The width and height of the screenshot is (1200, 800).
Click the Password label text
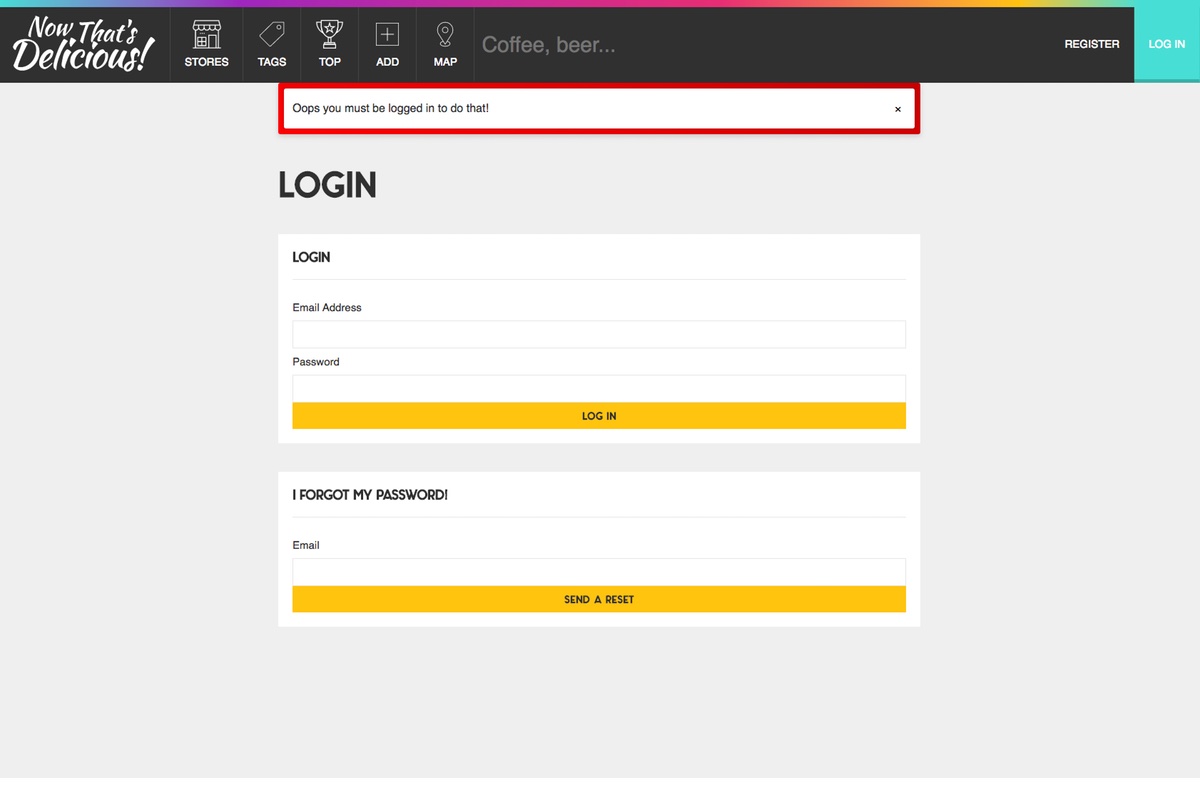coord(316,362)
